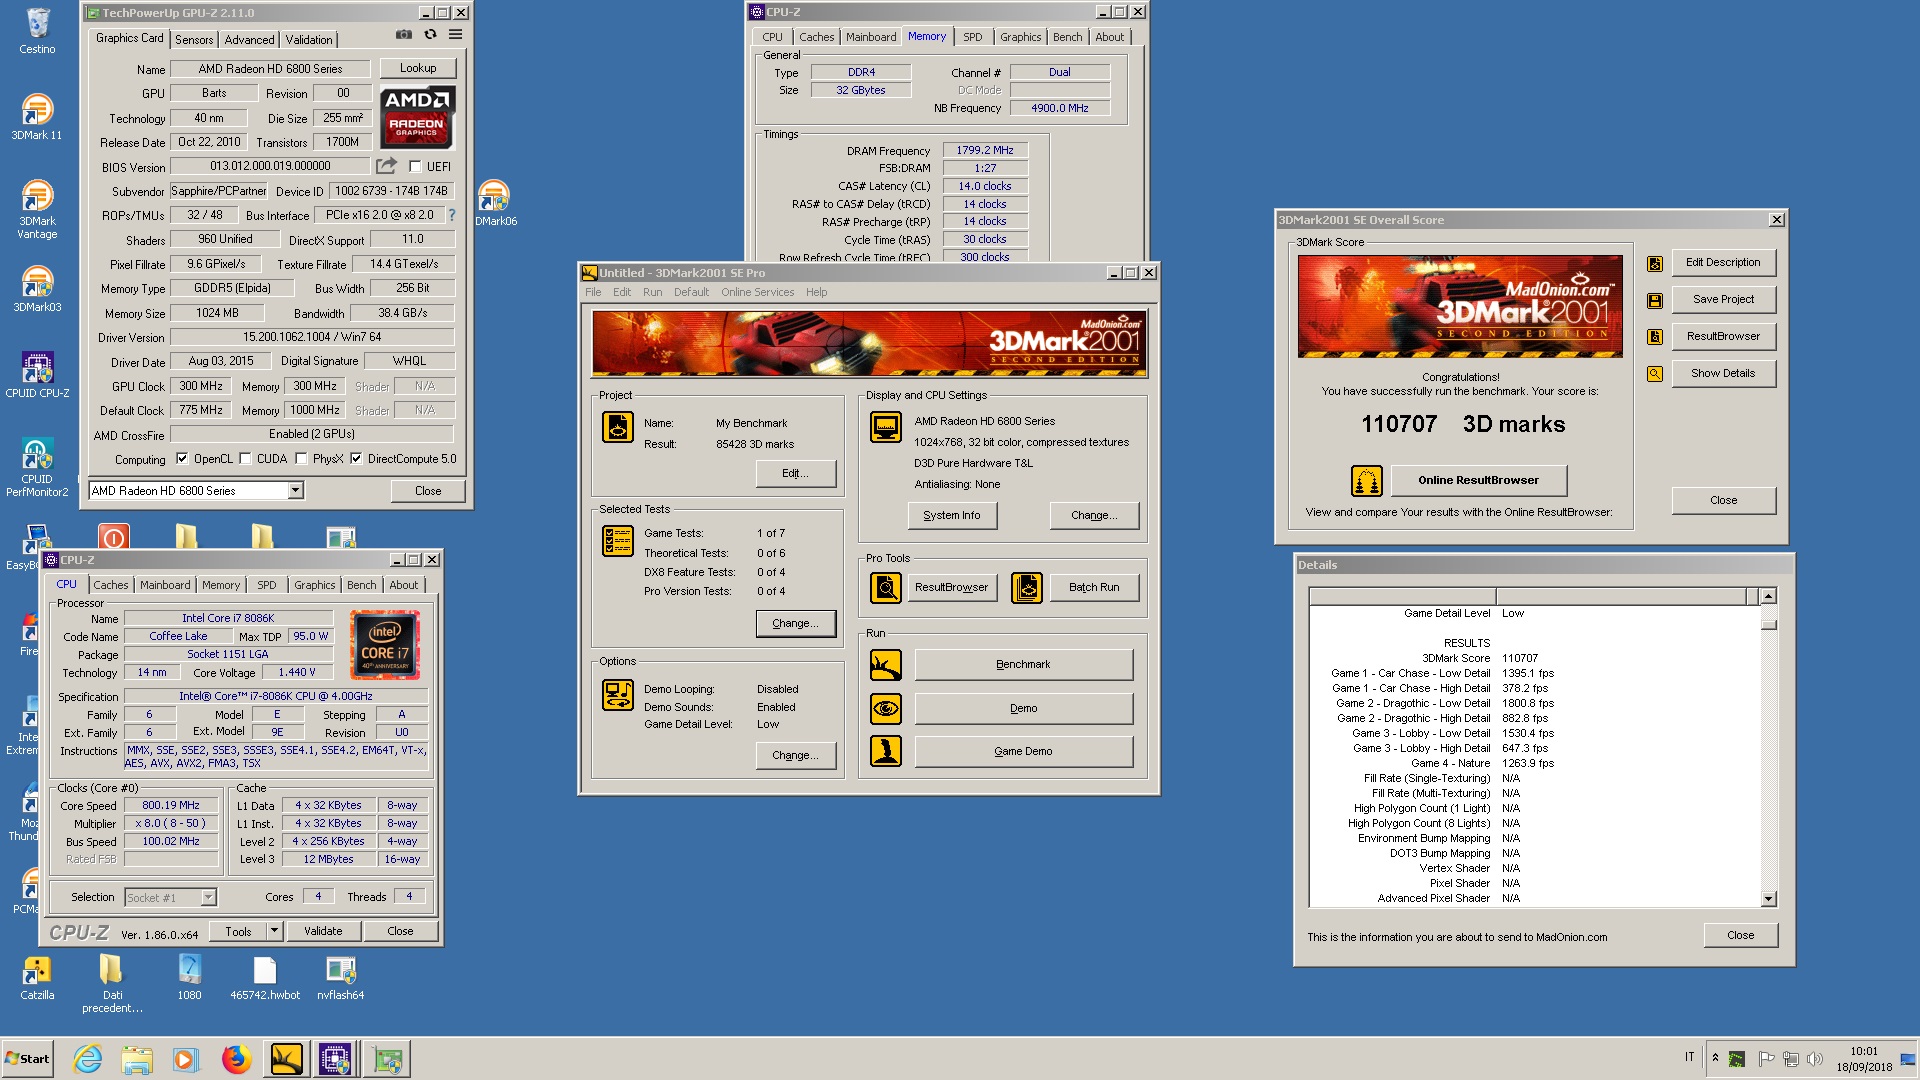The height and width of the screenshot is (1080, 1920).
Task: Click the Benchmark button
Action: pos(1023,665)
